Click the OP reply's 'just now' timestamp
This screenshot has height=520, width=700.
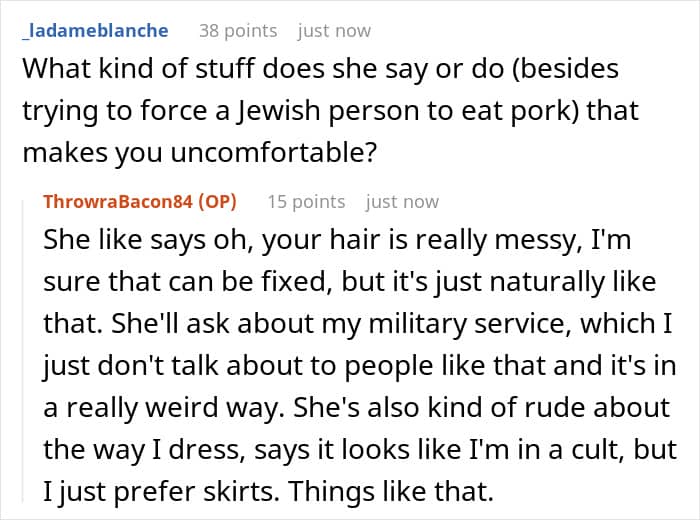(x=402, y=202)
